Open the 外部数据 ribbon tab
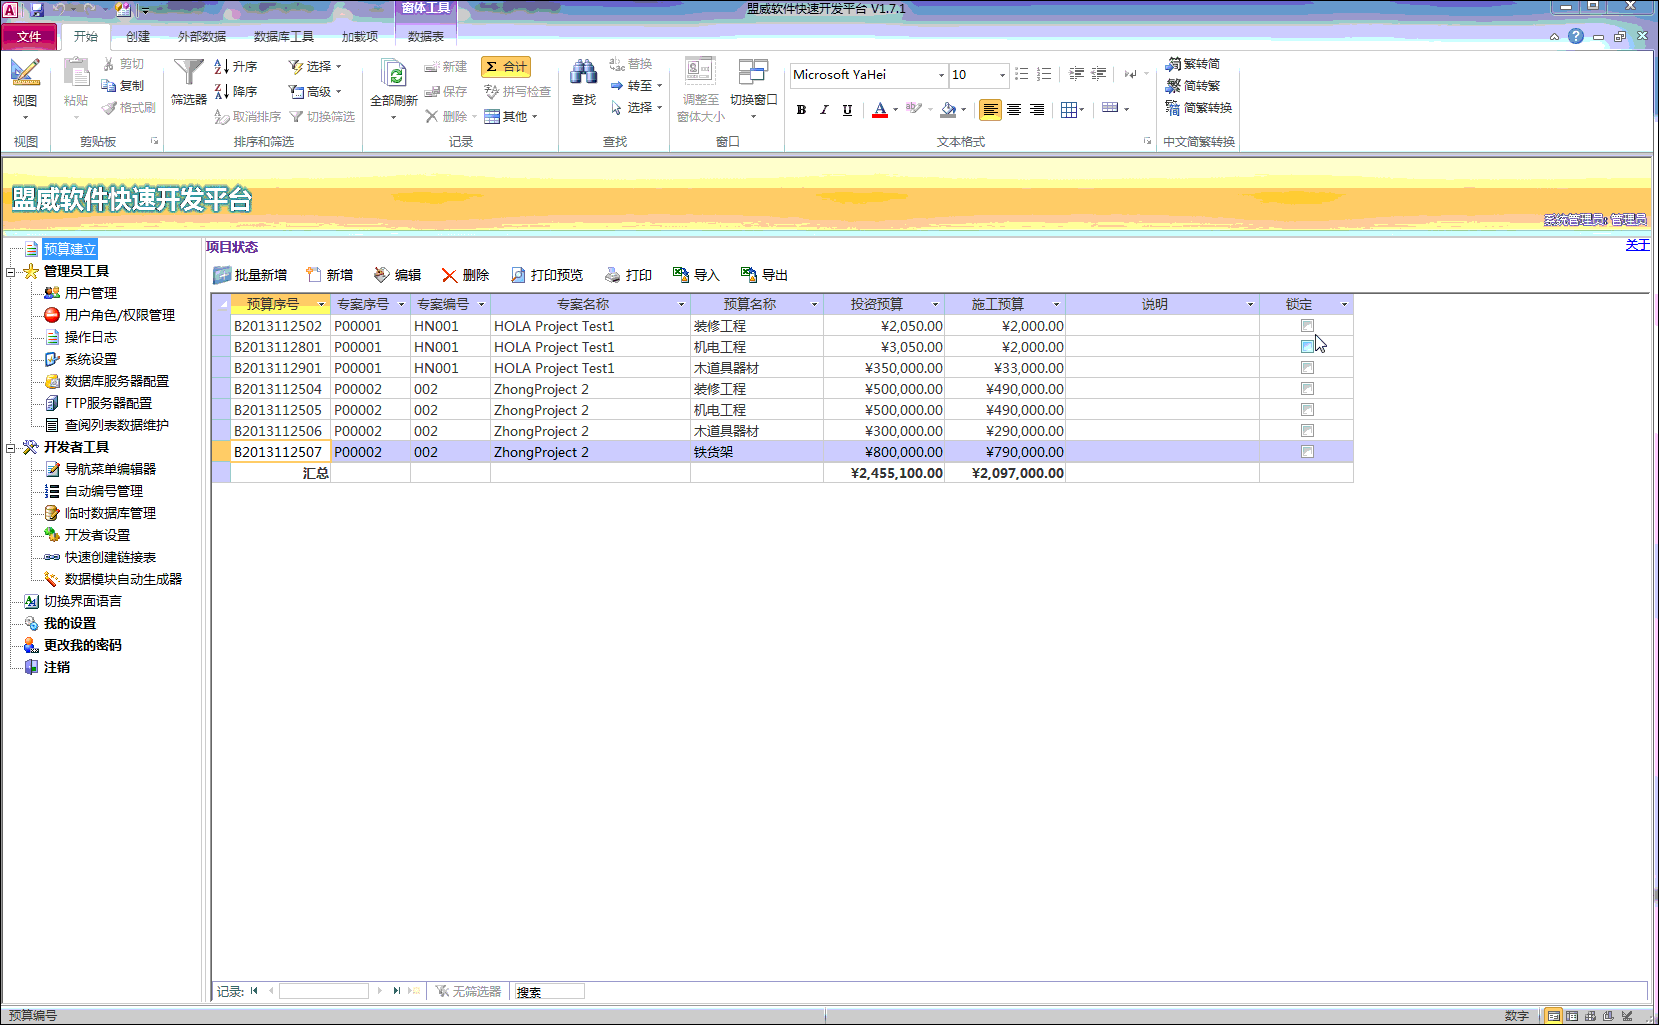1659x1025 pixels. [x=201, y=36]
